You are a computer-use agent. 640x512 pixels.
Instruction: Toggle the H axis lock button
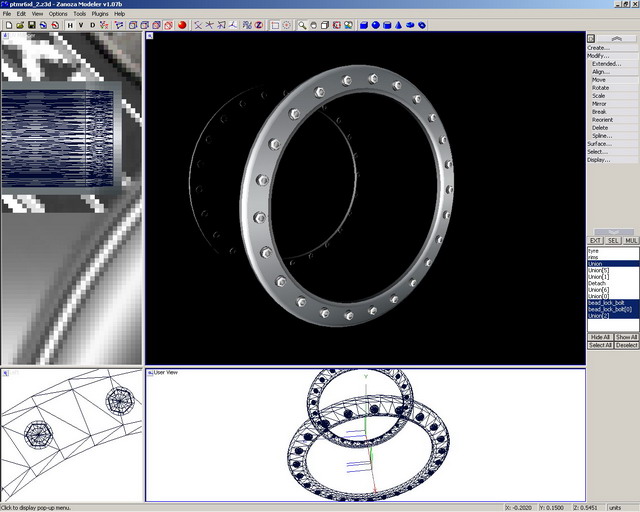coord(69,25)
